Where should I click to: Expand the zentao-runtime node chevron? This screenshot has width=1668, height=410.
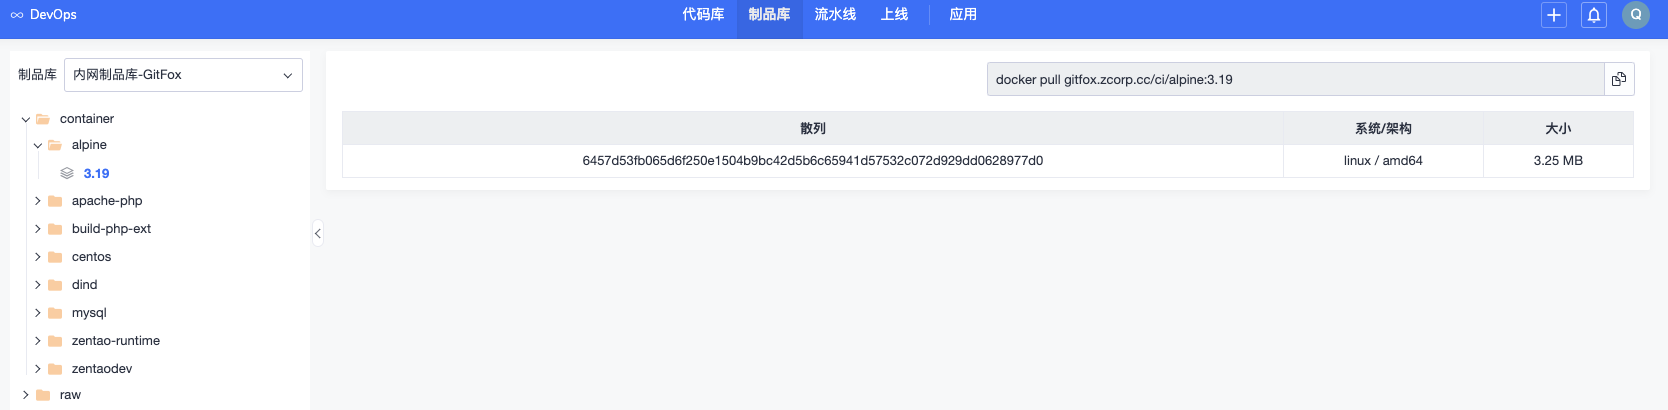pyautogui.click(x=38, y=341)
